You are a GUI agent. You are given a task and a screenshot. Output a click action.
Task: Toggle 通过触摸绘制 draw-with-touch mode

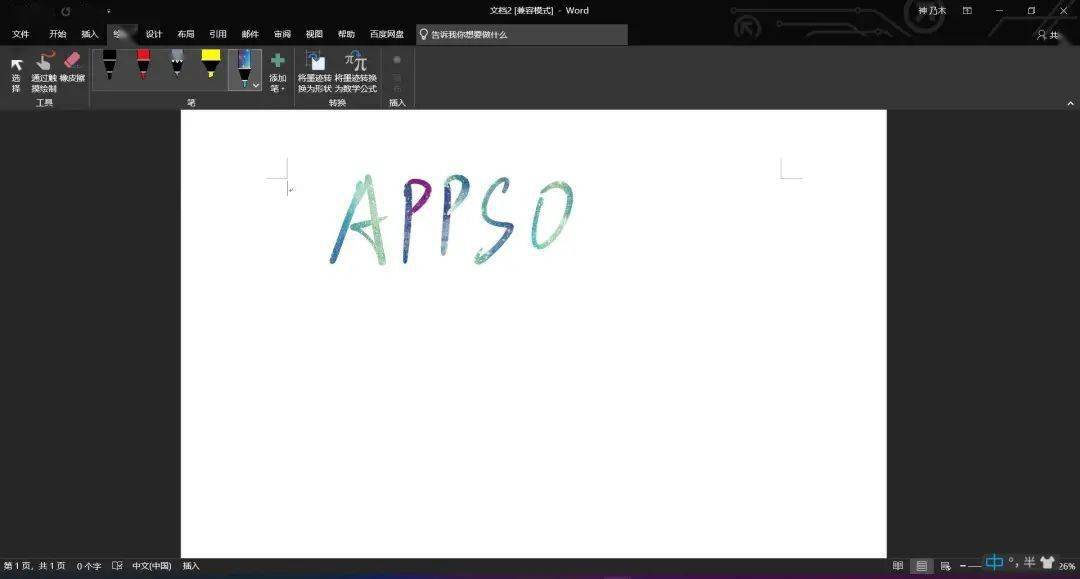tap(44, 72)
